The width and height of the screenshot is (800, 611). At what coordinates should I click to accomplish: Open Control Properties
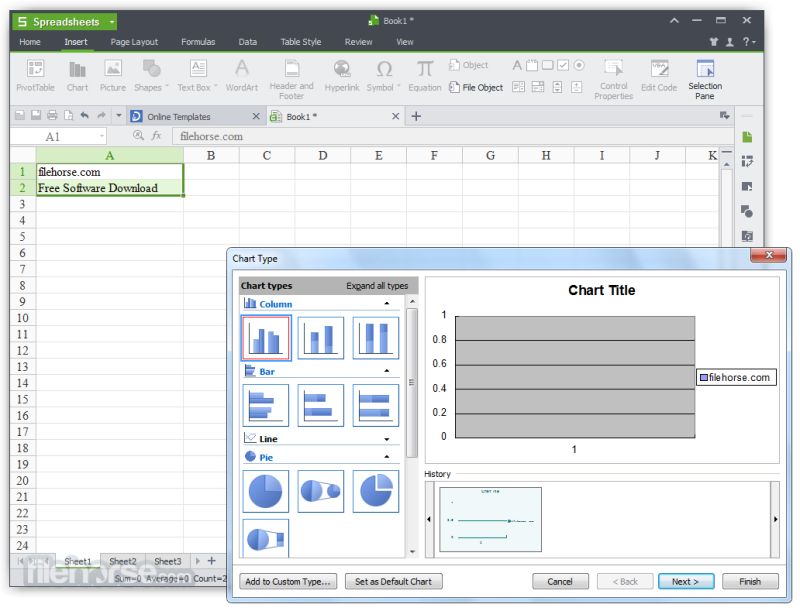[x=613, y=80]
